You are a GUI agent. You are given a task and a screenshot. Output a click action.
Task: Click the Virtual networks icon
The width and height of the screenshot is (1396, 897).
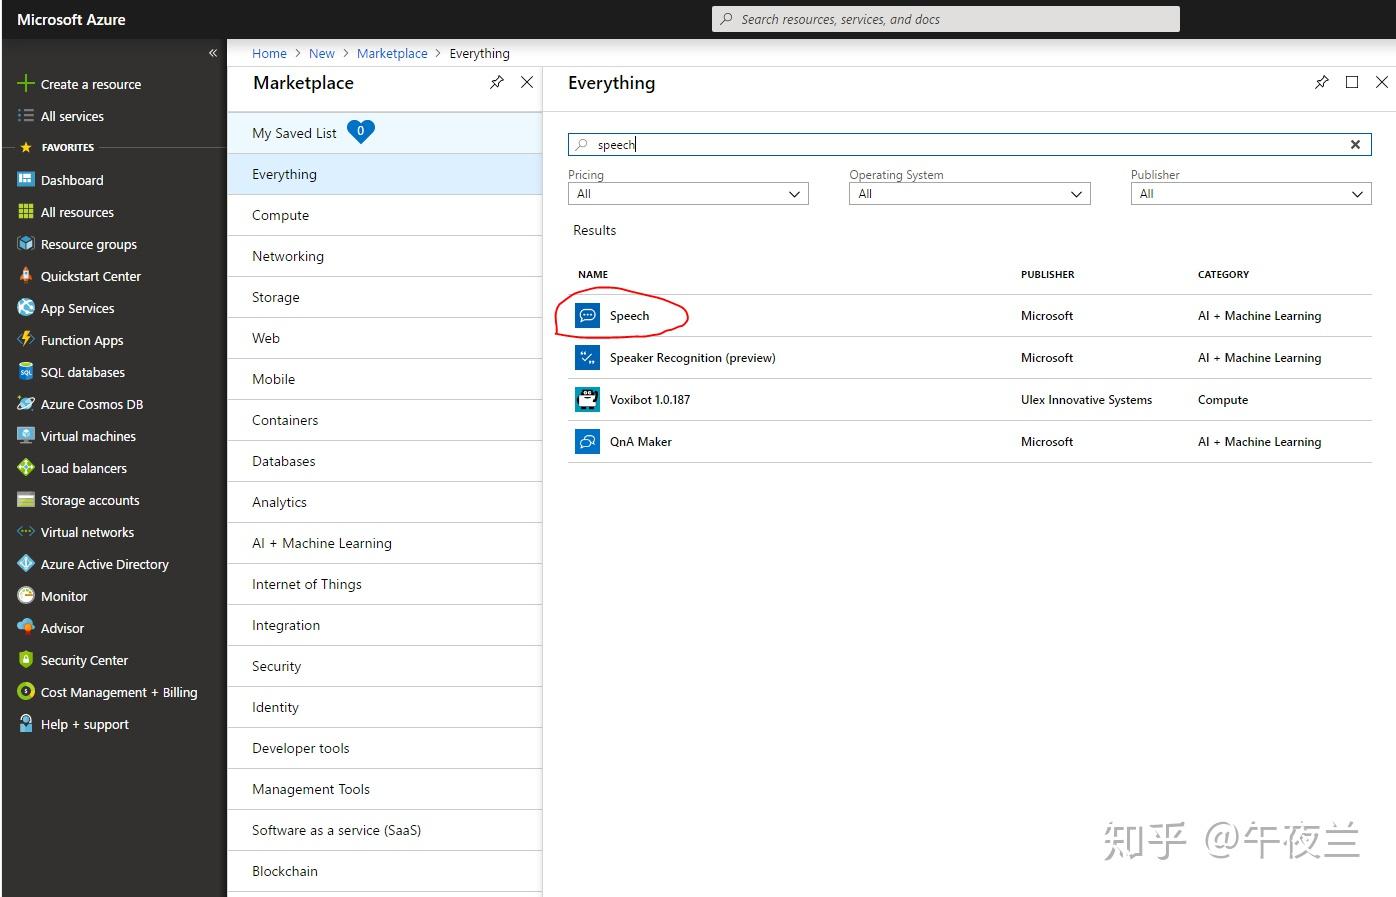coord(26,532)
